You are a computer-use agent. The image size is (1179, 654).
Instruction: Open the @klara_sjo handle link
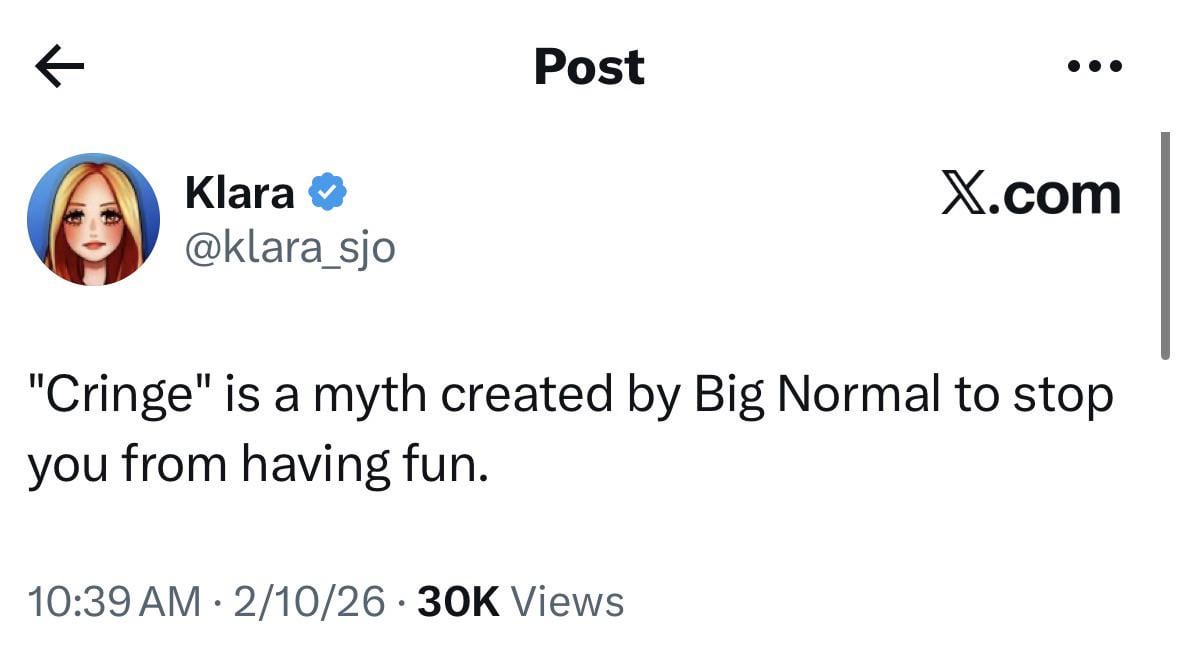tap(290, 246)
